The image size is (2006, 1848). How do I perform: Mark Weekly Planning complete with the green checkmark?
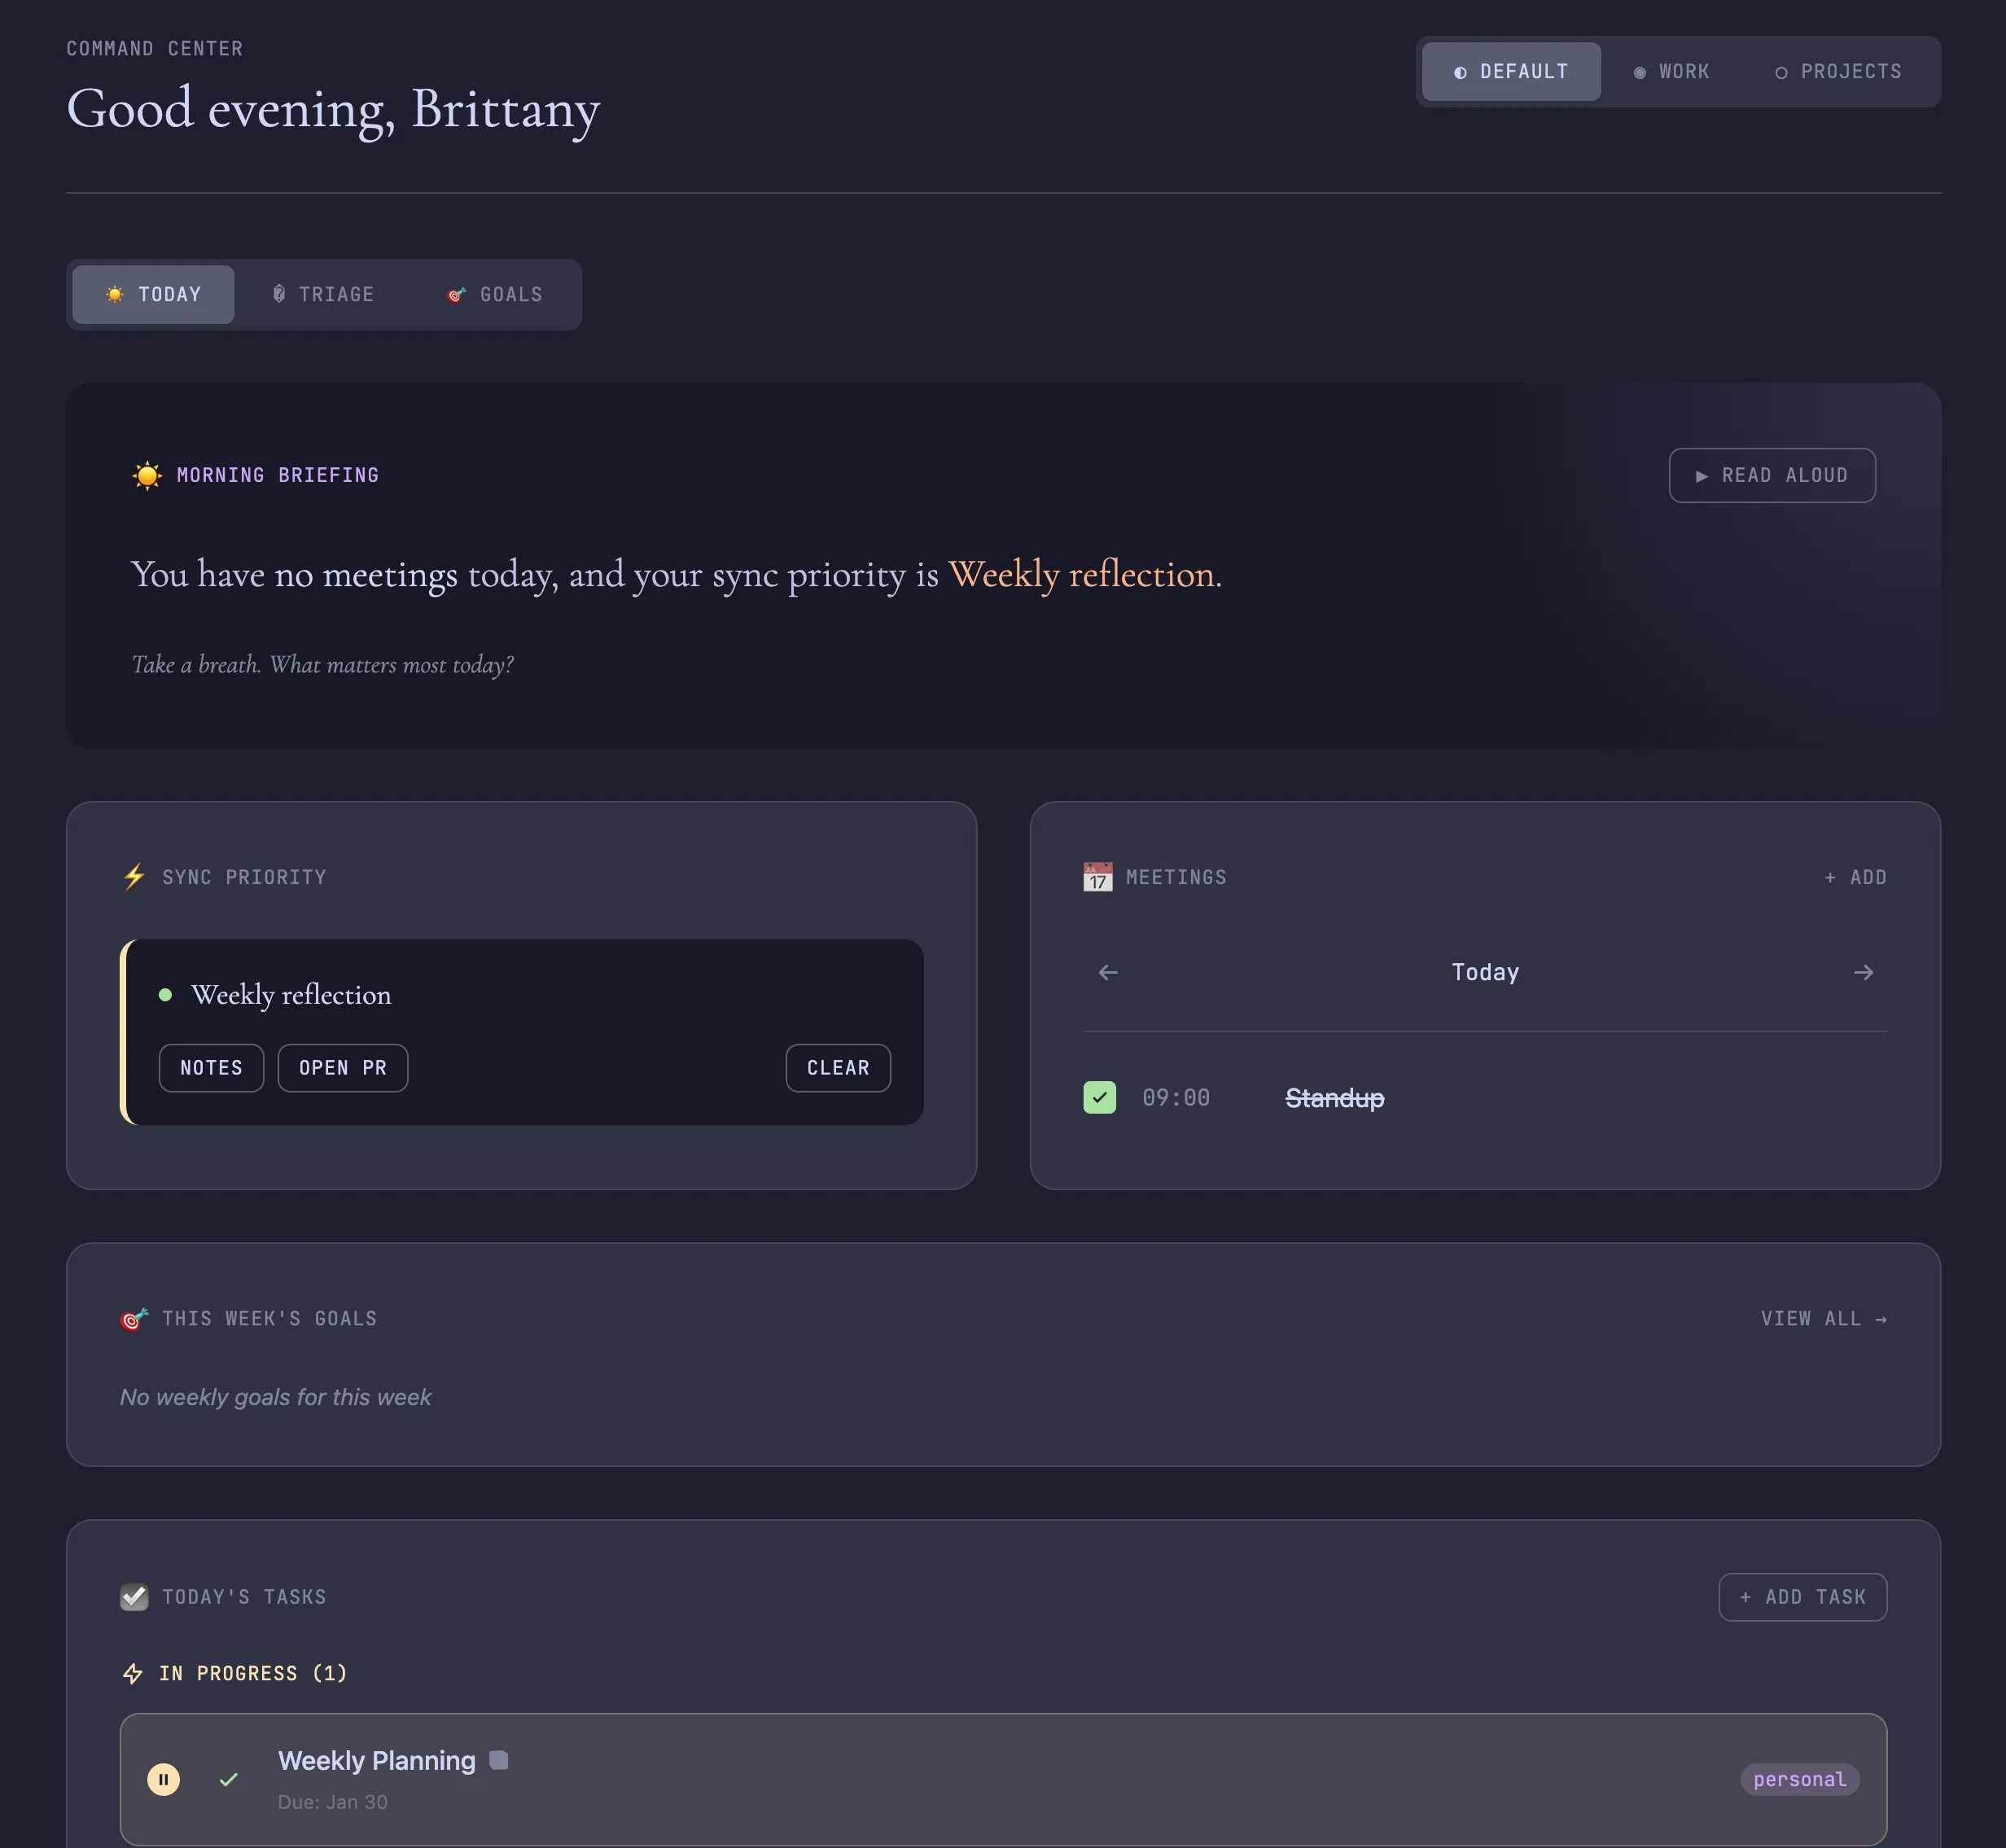(x=229, y=1779)
